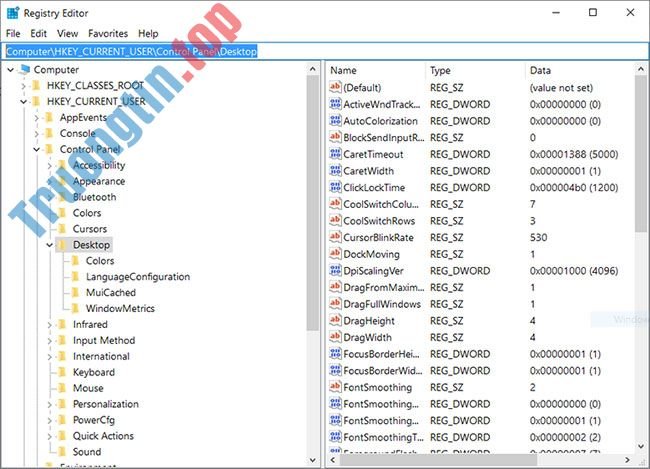This screenshot has height=469, width=650.
Task: Click tree pane scroll down arrow
Action: click(313, 460)
